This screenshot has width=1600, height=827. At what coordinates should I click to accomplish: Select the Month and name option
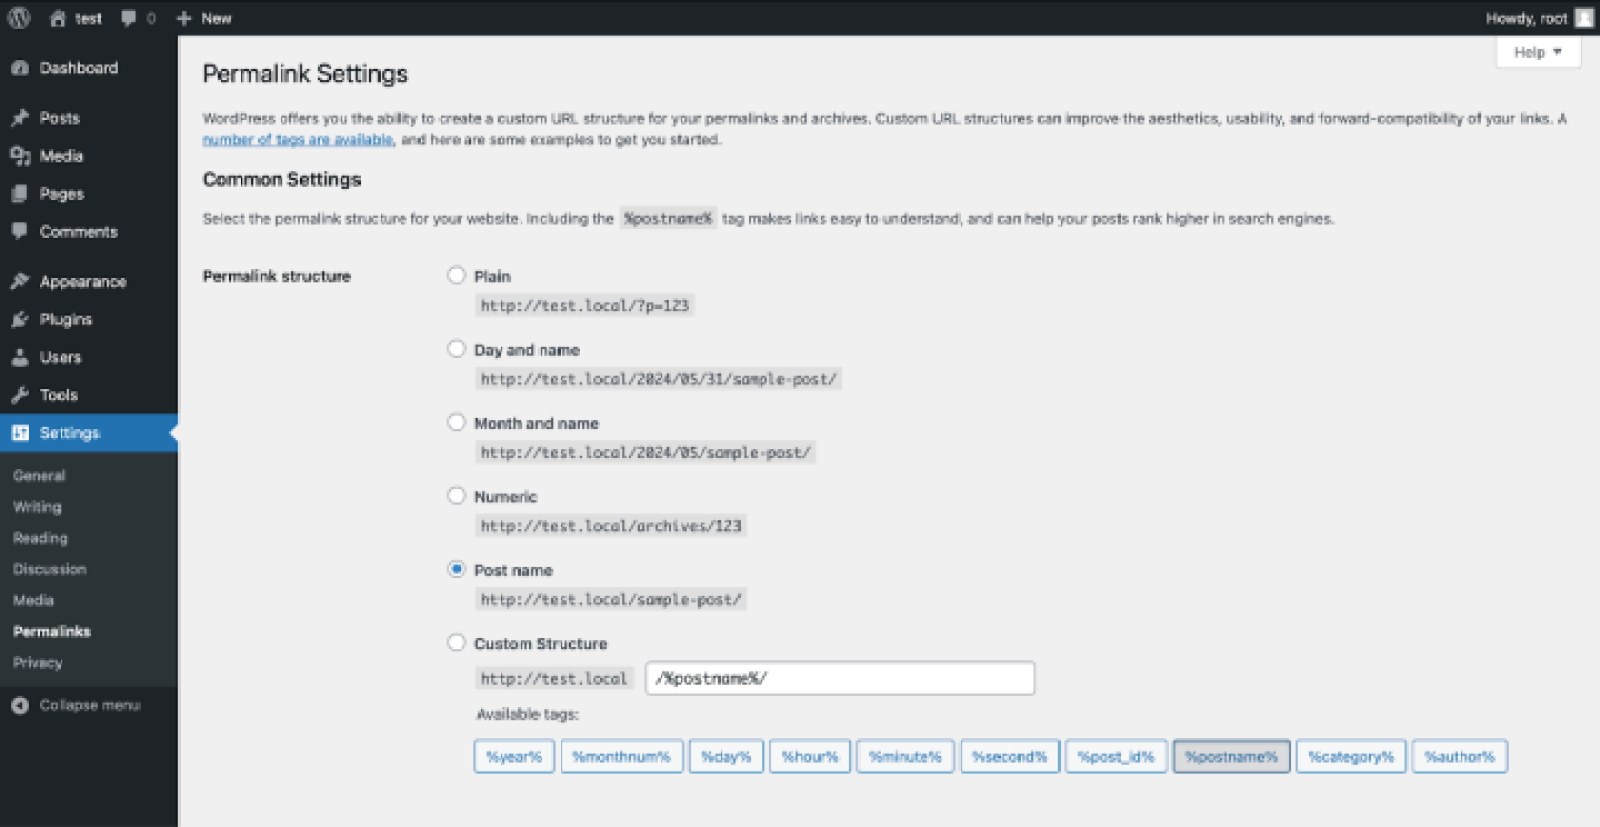456,422
